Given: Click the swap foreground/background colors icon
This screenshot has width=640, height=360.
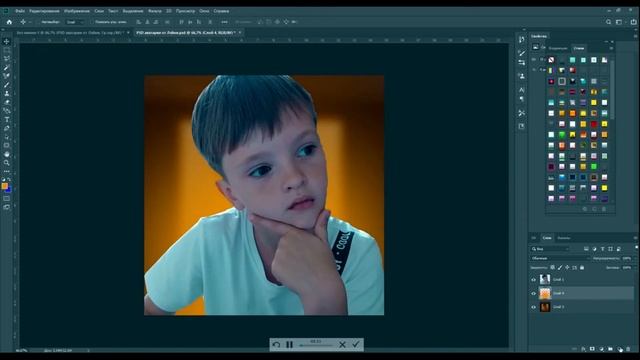Looking at the screenshot, I should [x=9, y=179].
